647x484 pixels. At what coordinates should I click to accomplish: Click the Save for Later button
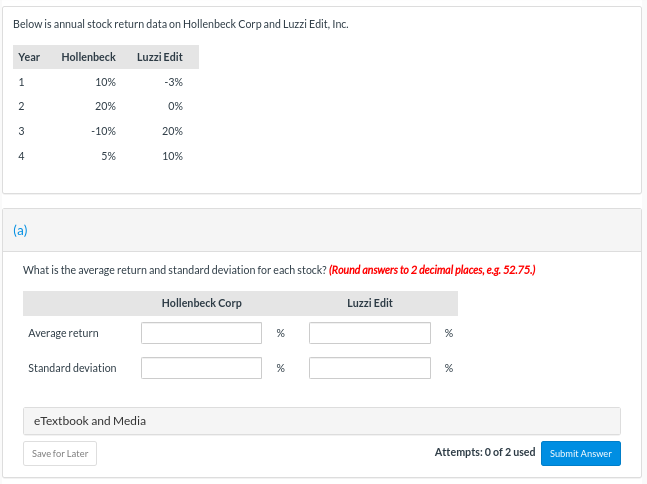[60, 453]
